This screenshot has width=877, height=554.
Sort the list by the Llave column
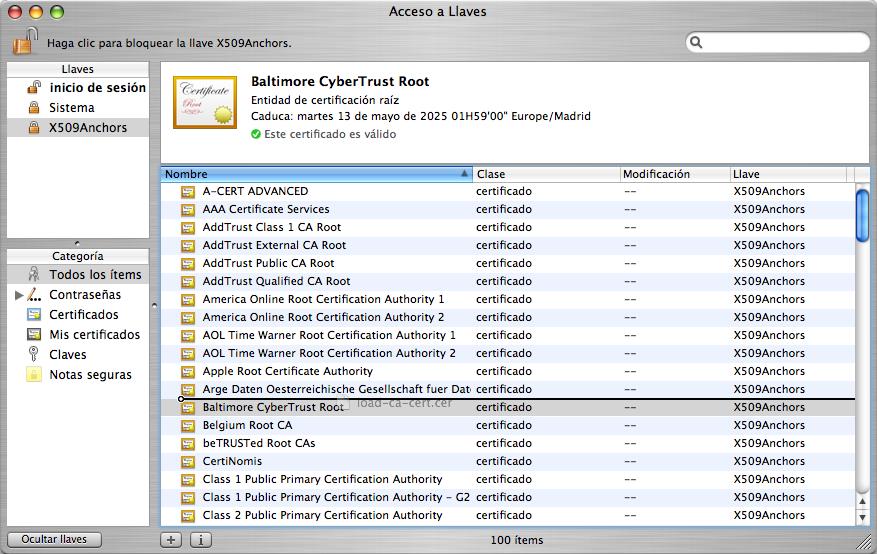(x=788, y=174)
